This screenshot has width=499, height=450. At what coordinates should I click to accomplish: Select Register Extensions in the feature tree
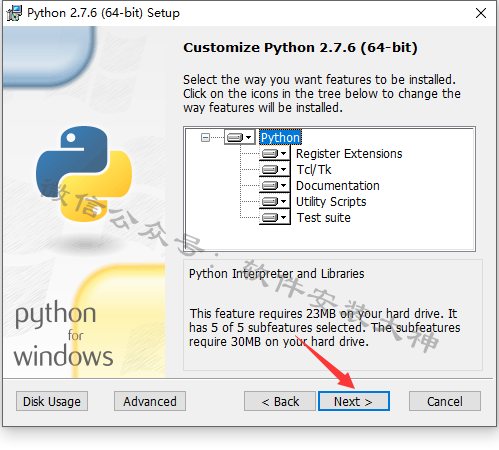coord(349,154)
